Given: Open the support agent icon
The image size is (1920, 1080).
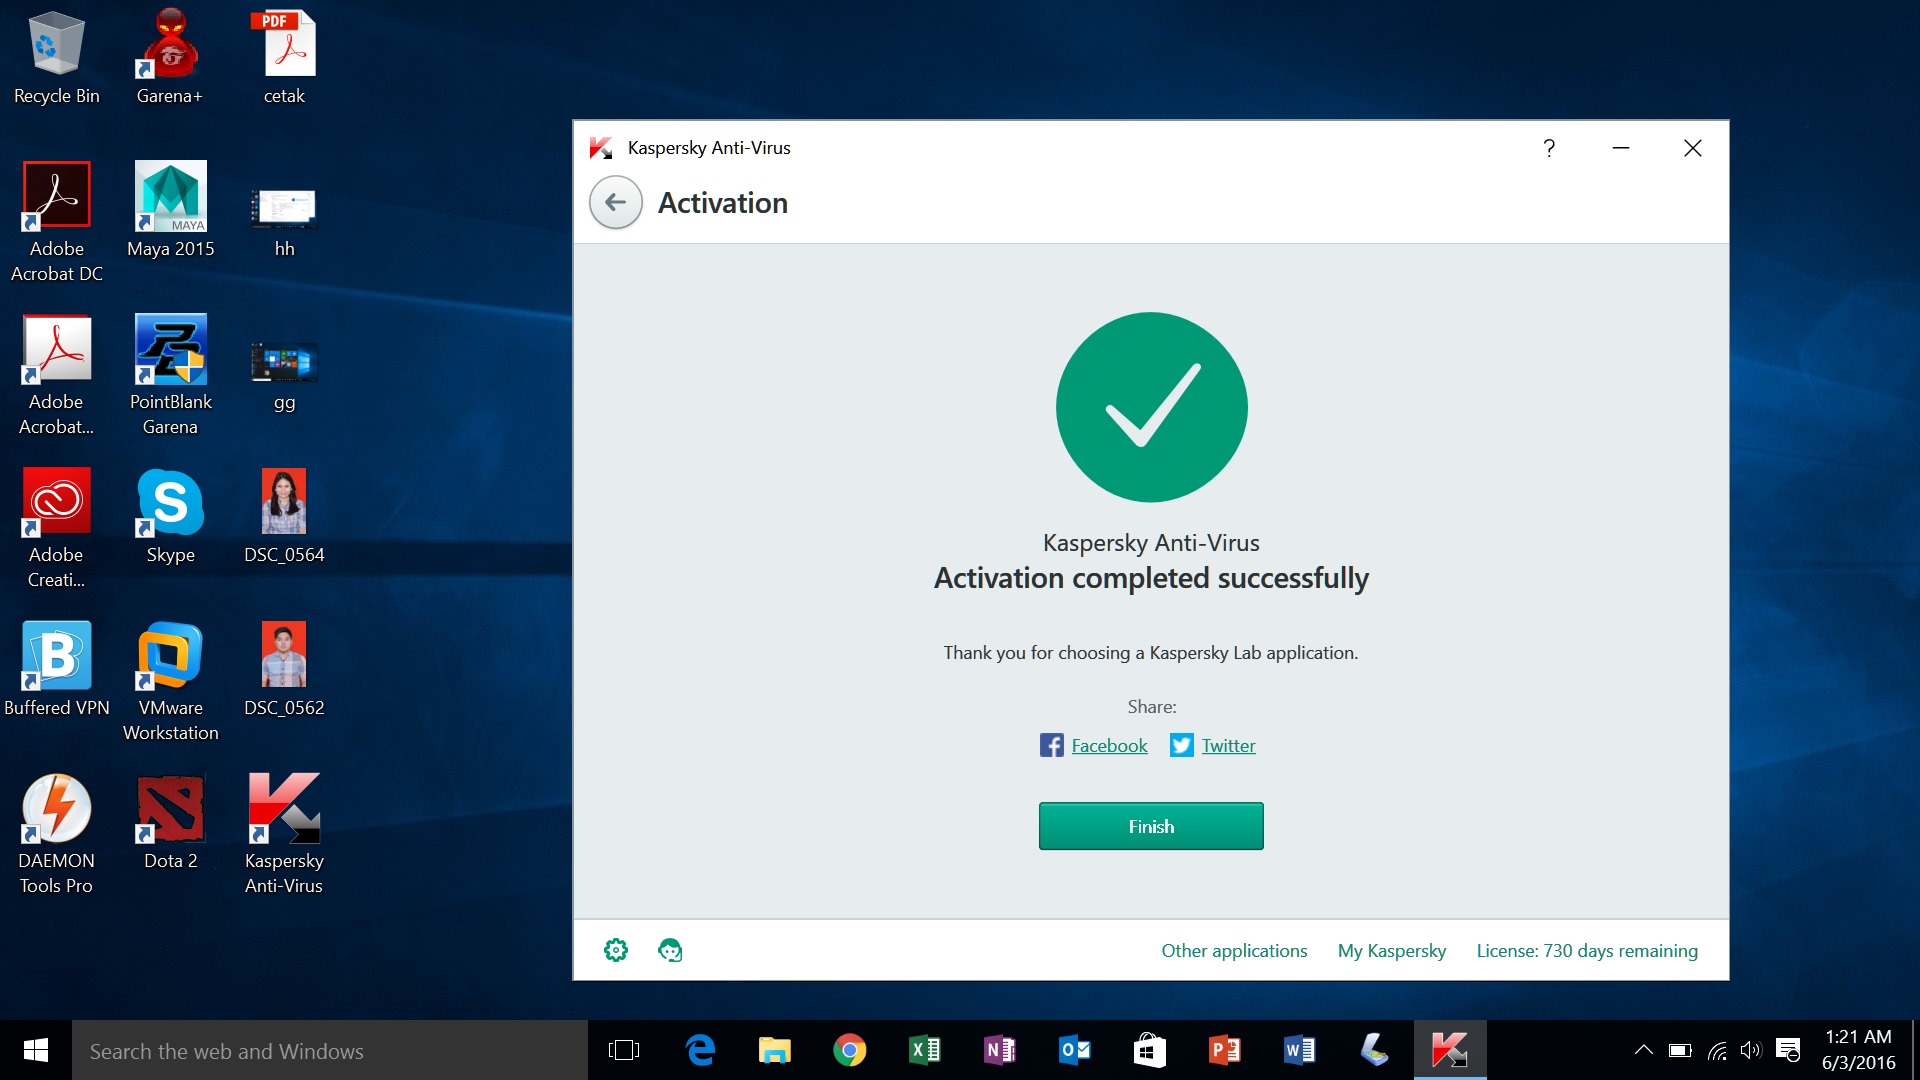Looking at the screenshot, I should click(670, 950).
